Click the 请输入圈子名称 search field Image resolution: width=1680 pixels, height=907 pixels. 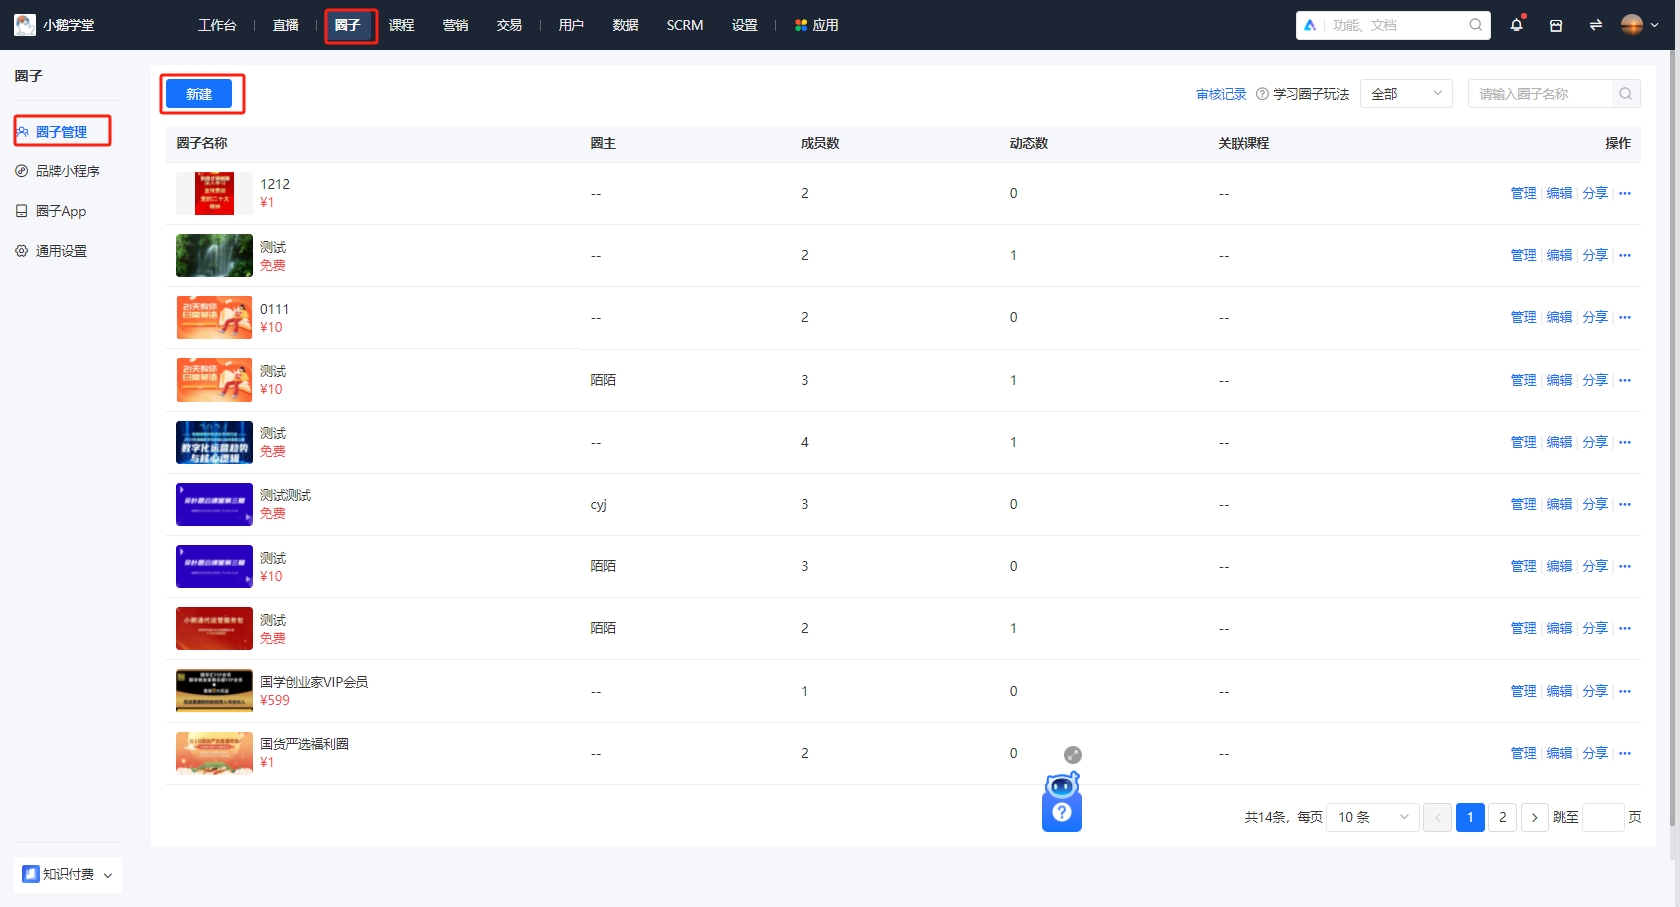[x=1540, y=93]
